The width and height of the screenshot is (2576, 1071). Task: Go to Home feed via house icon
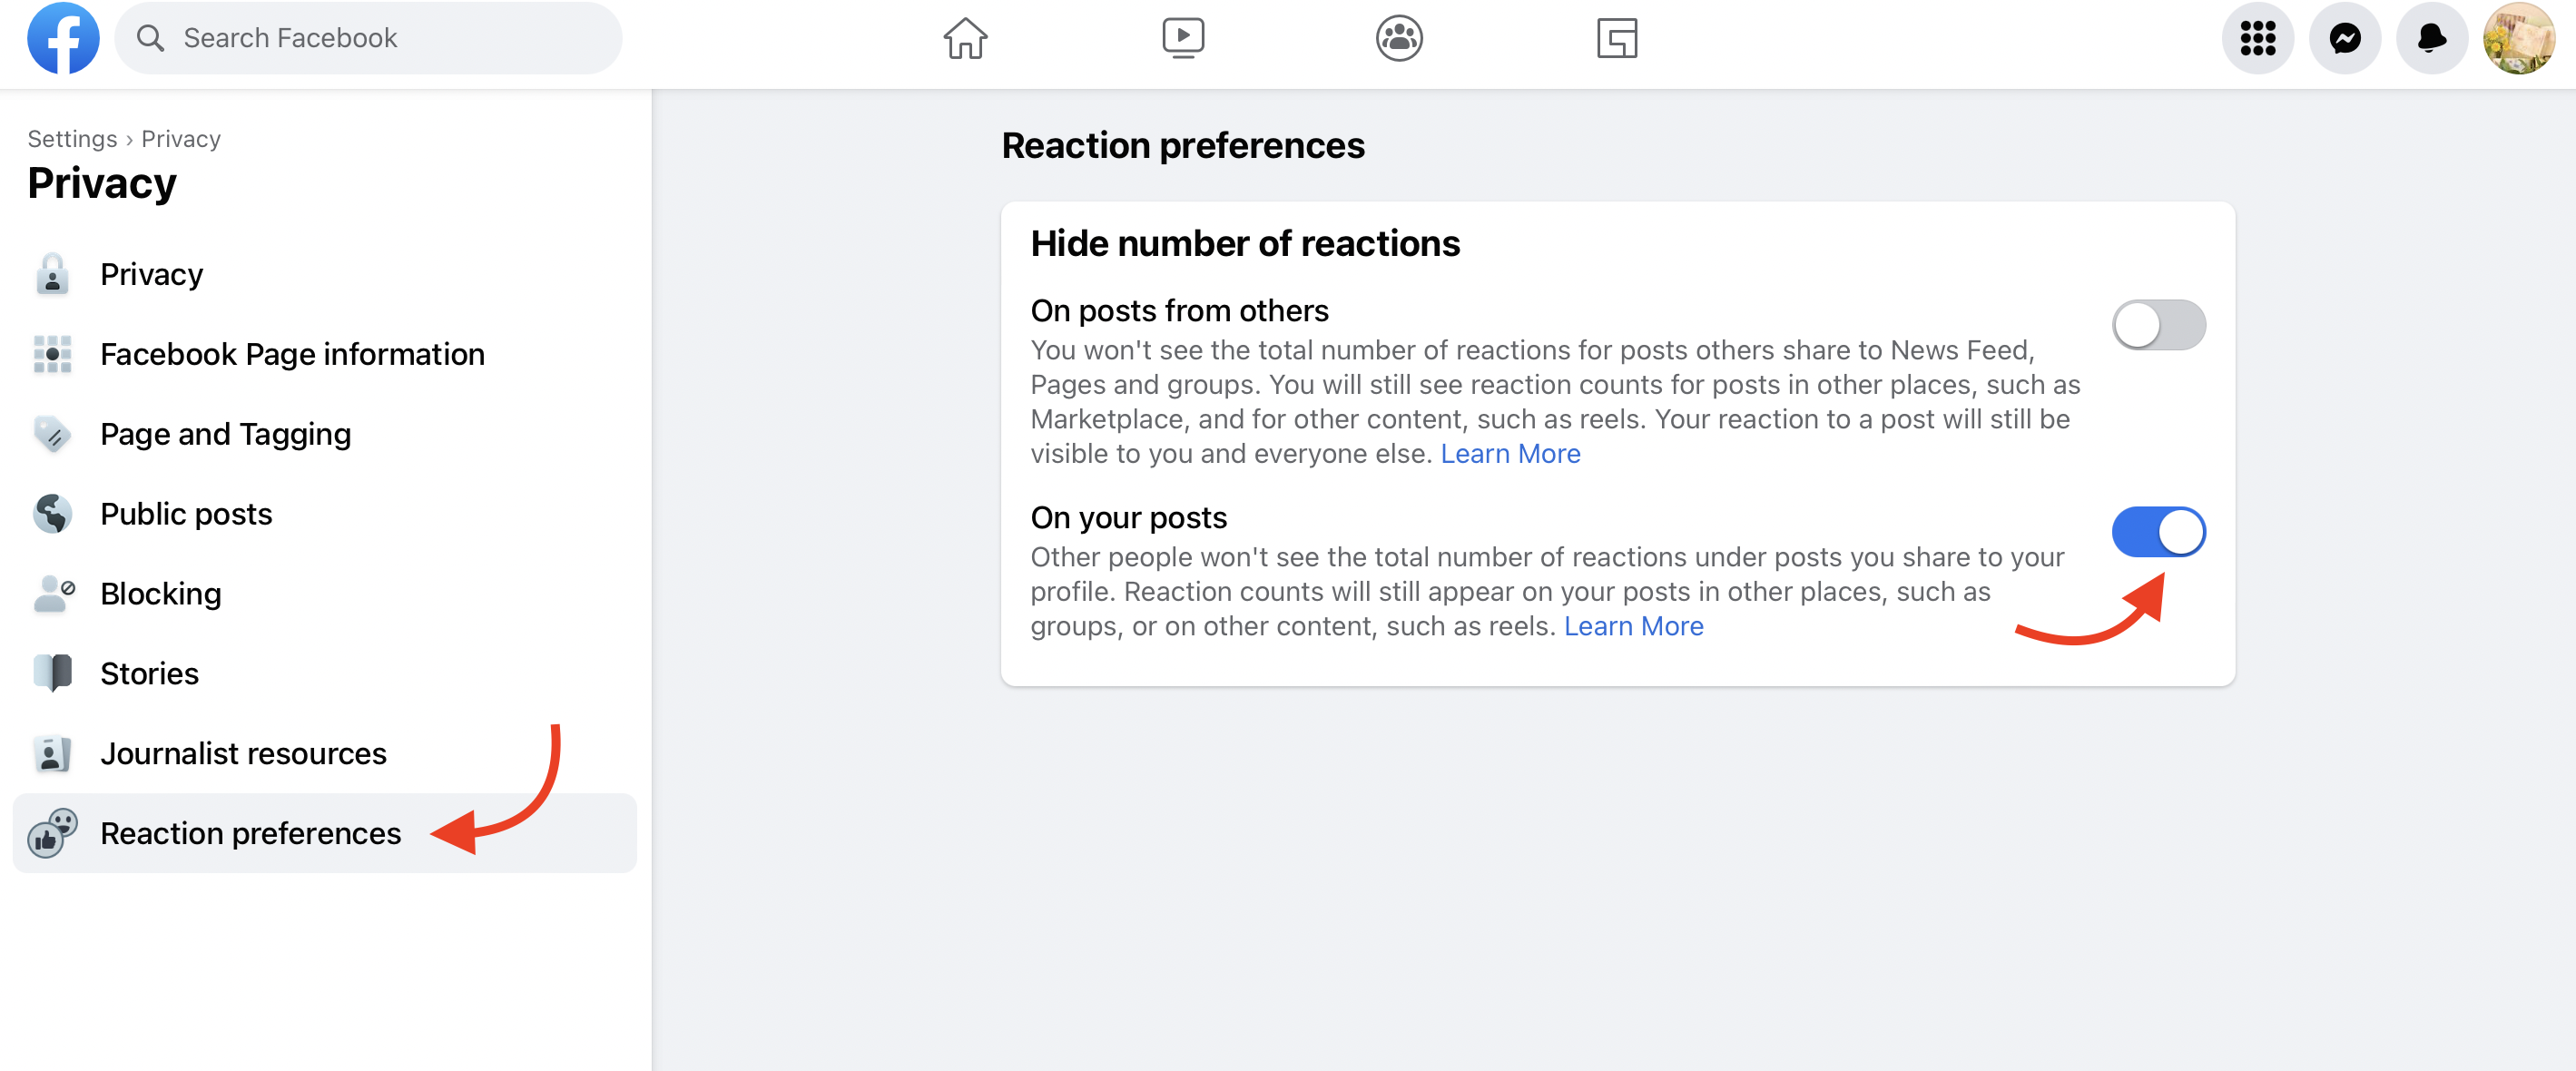[964, 38]
